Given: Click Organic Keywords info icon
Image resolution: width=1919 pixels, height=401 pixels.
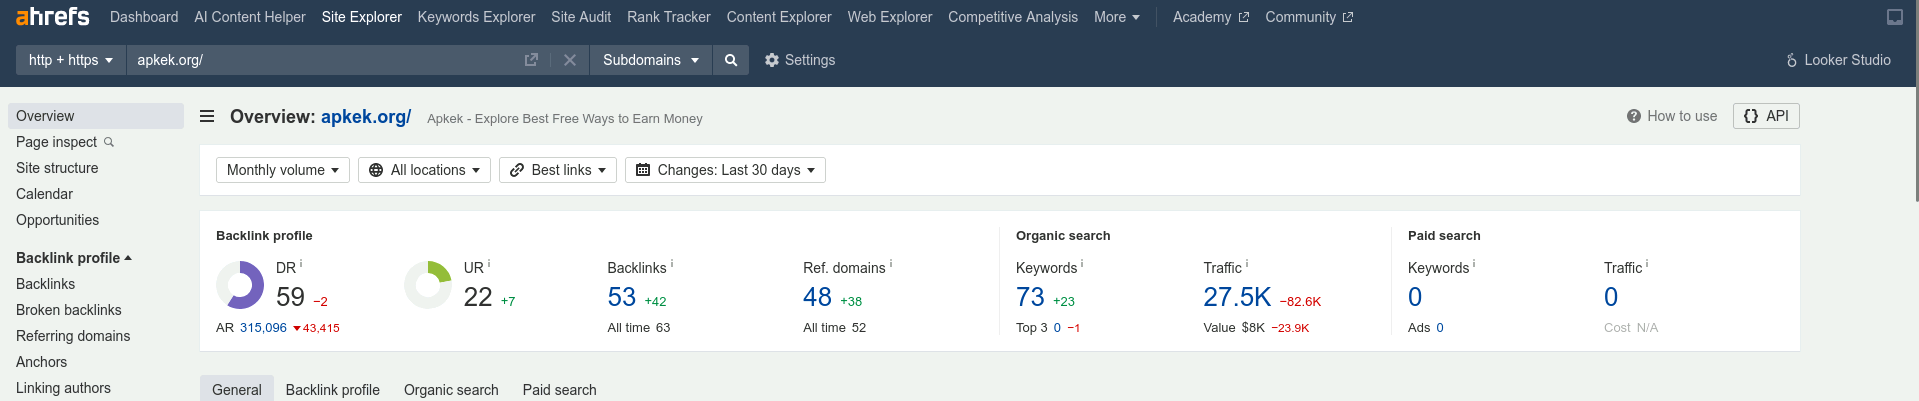Looking at the screenshot, I should click(x=1082, y=264).
